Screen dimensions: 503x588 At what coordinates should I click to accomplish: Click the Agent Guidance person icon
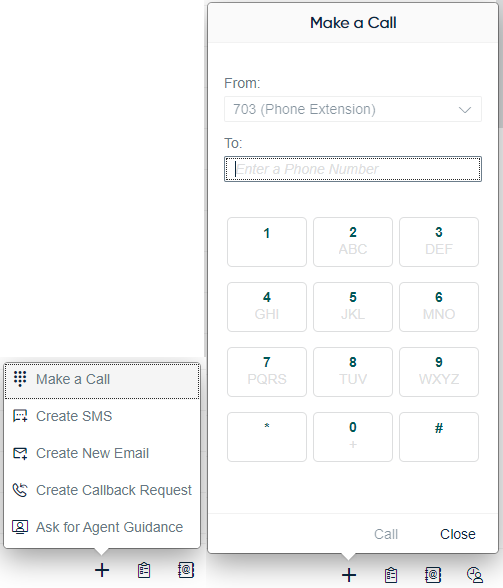coord(20,527)
